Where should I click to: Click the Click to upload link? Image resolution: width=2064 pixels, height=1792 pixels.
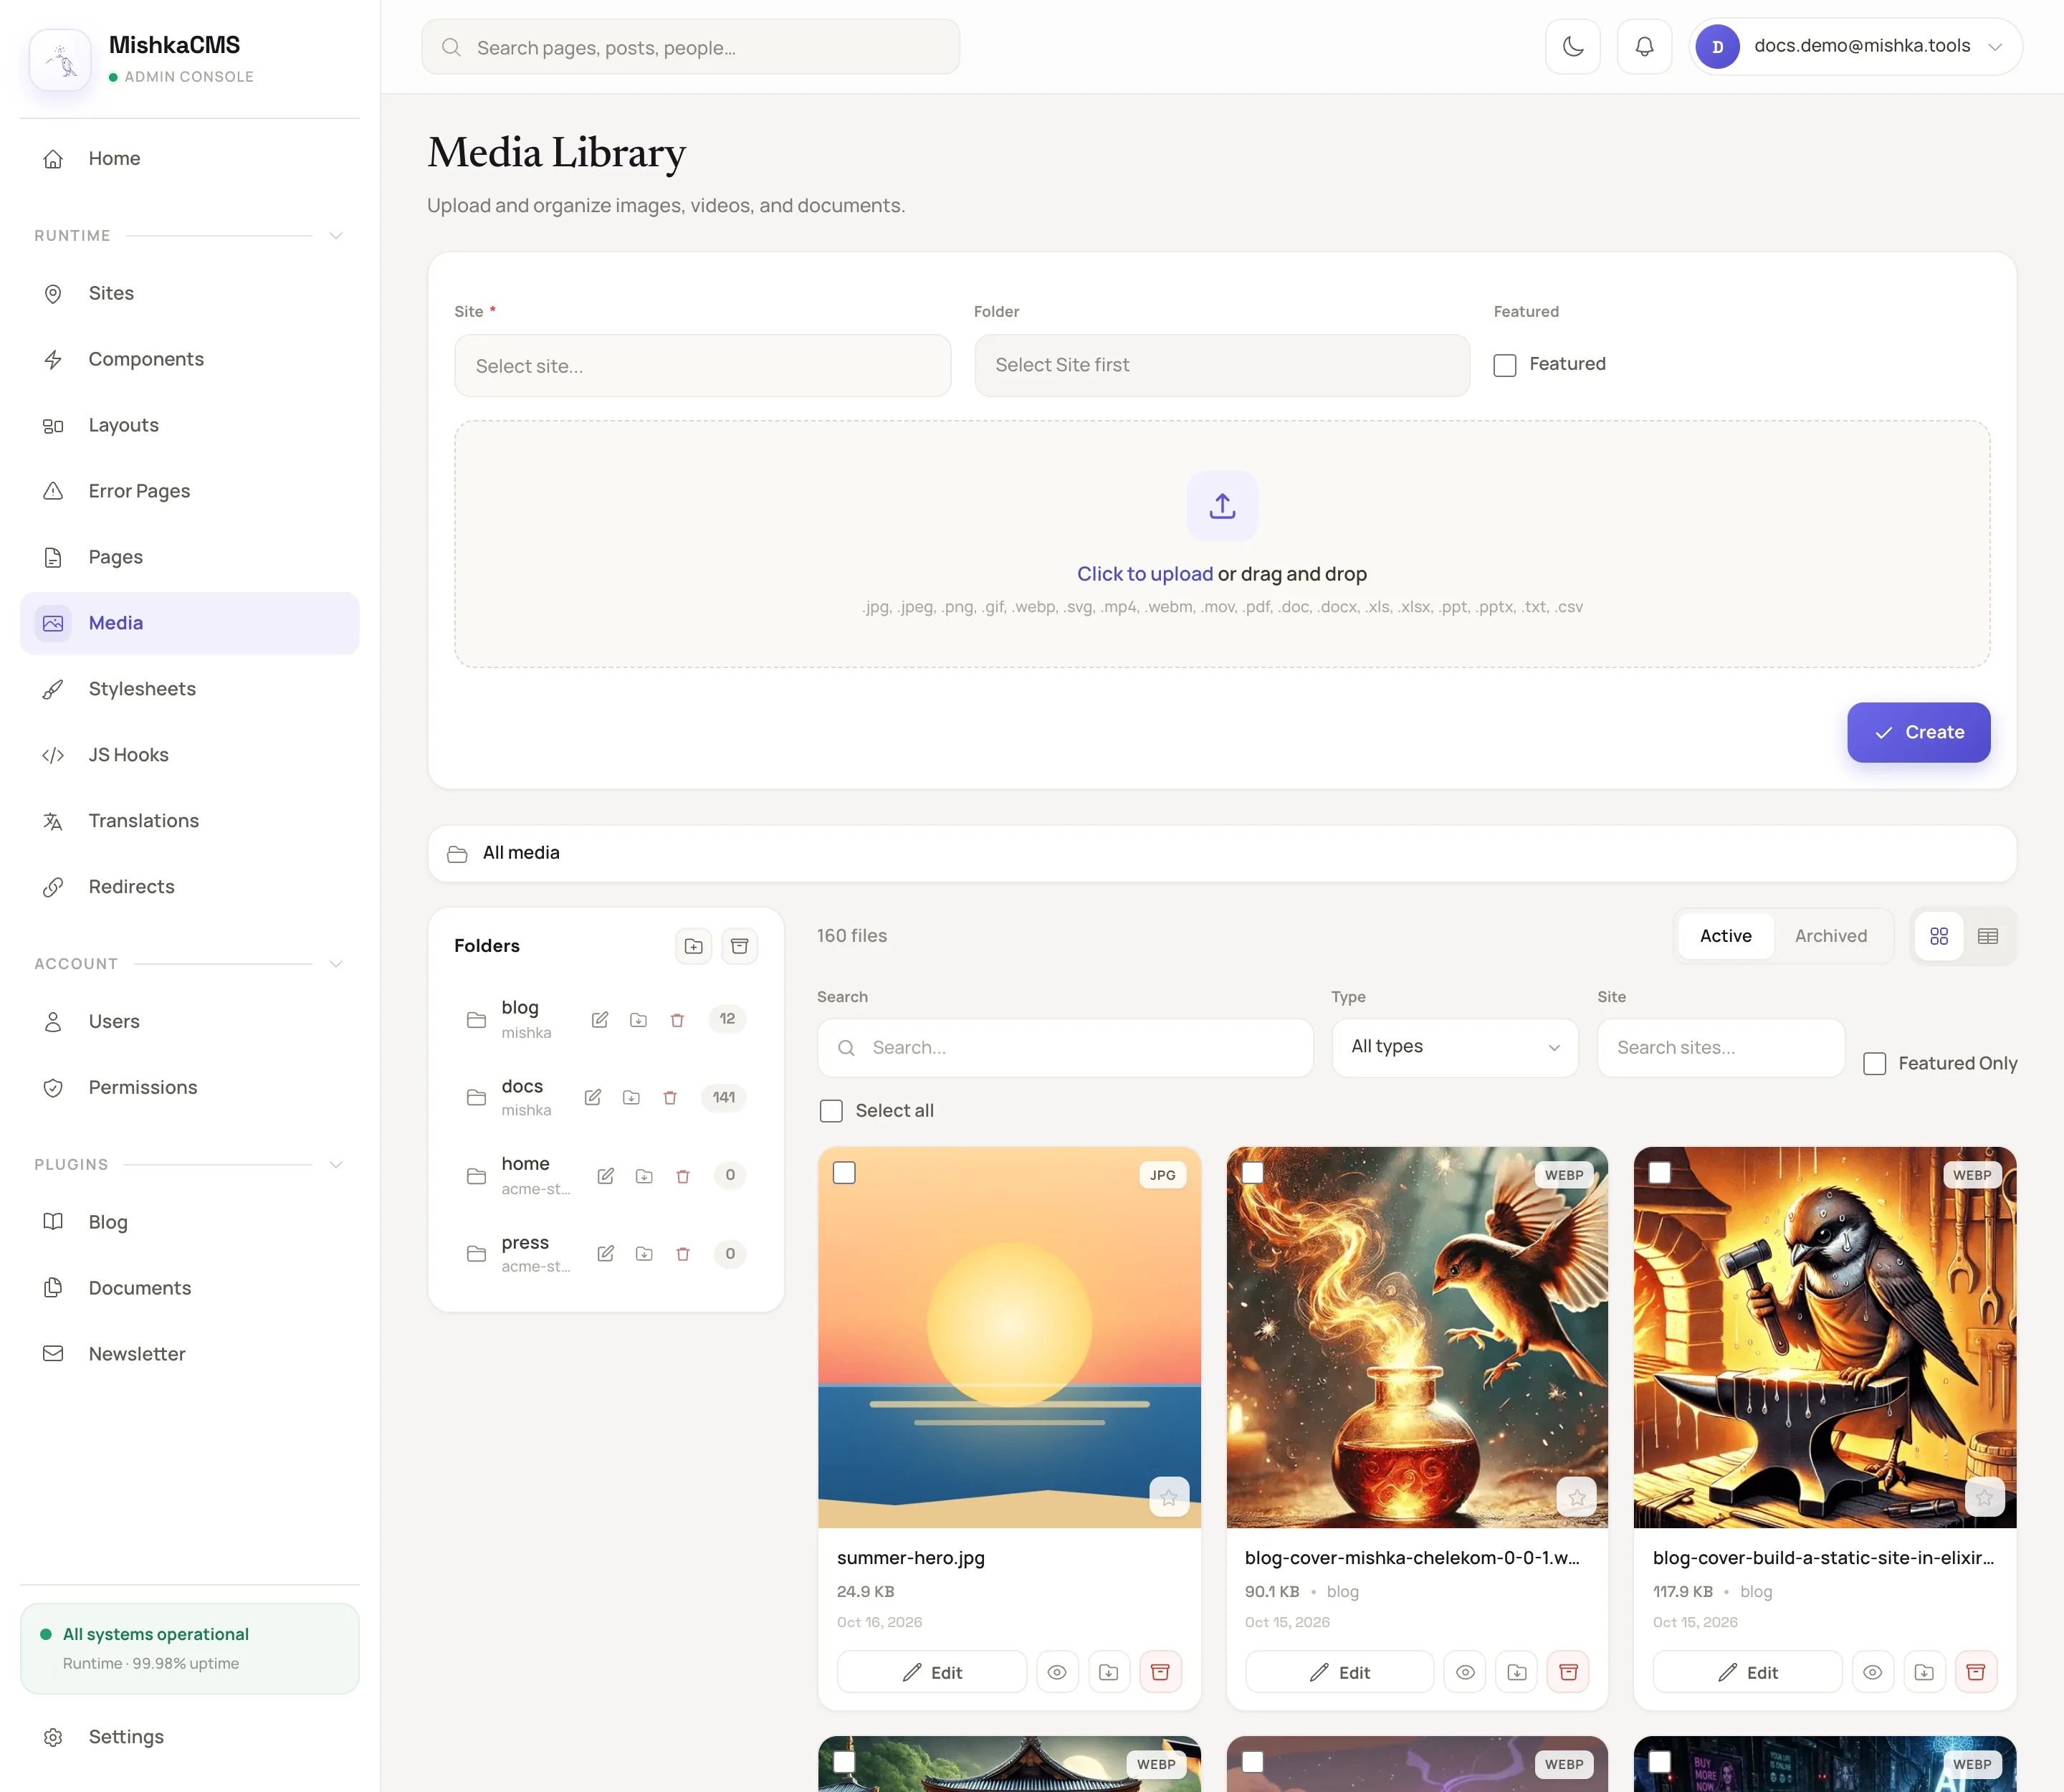coord(1145,574)
